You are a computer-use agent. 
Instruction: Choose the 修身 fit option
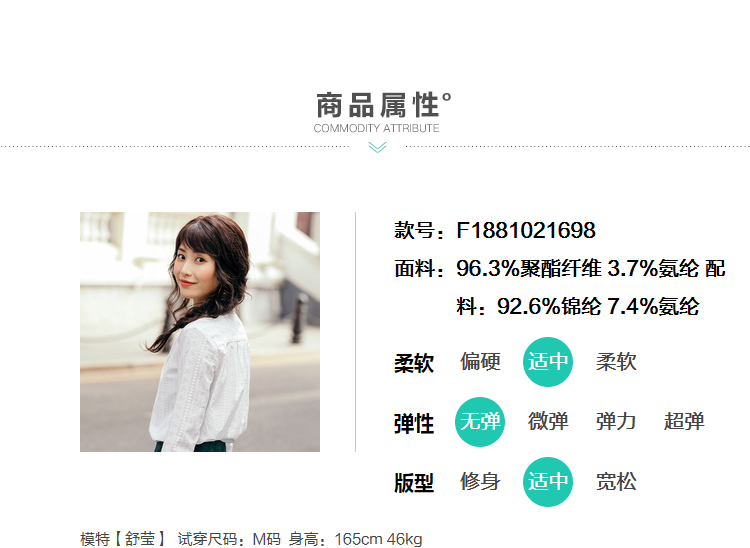click(480, 482)
